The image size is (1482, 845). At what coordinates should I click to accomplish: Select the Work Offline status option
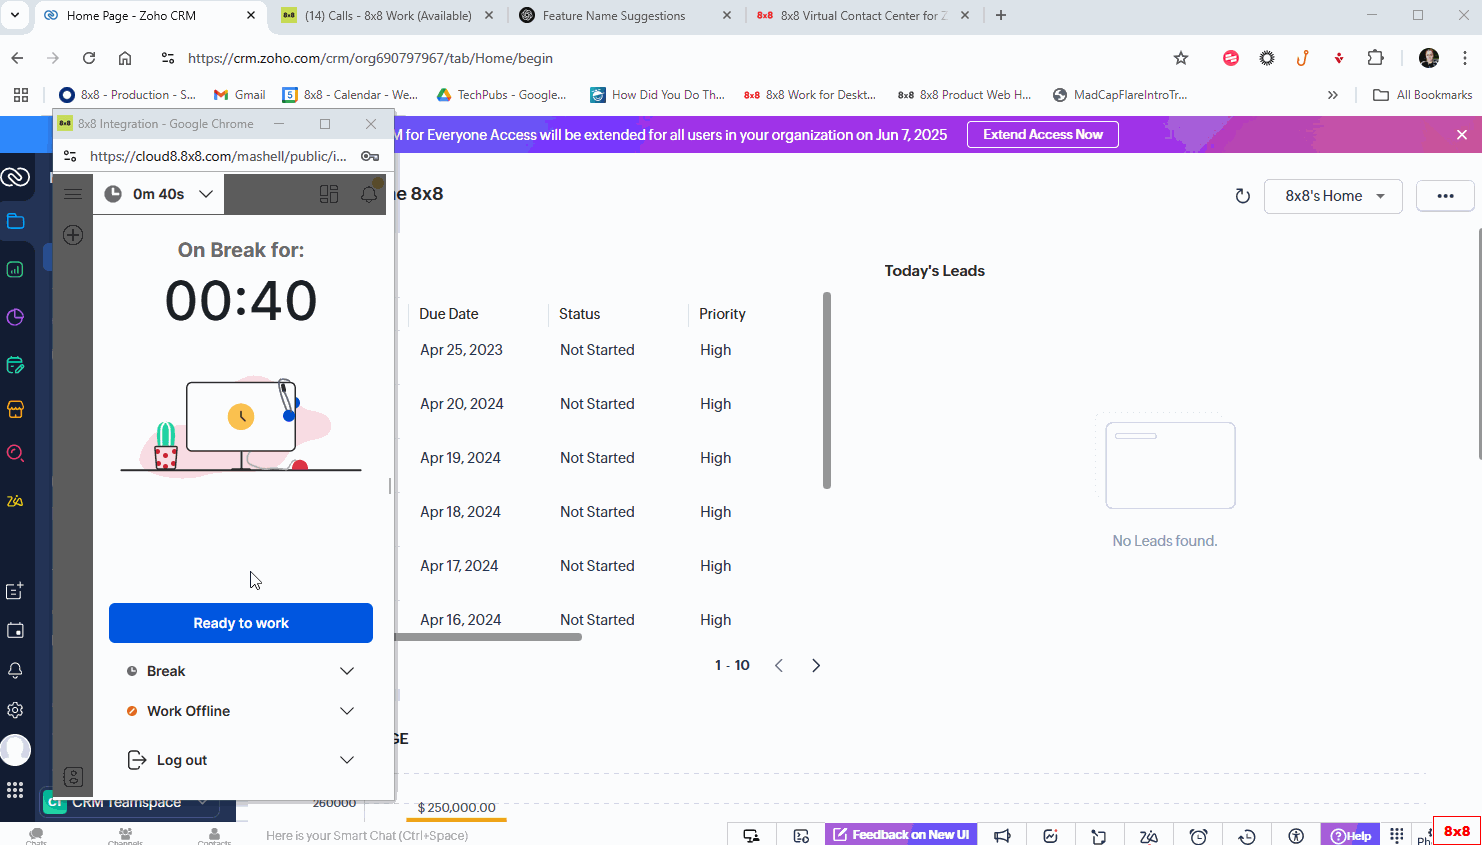(x=188, y=711)
